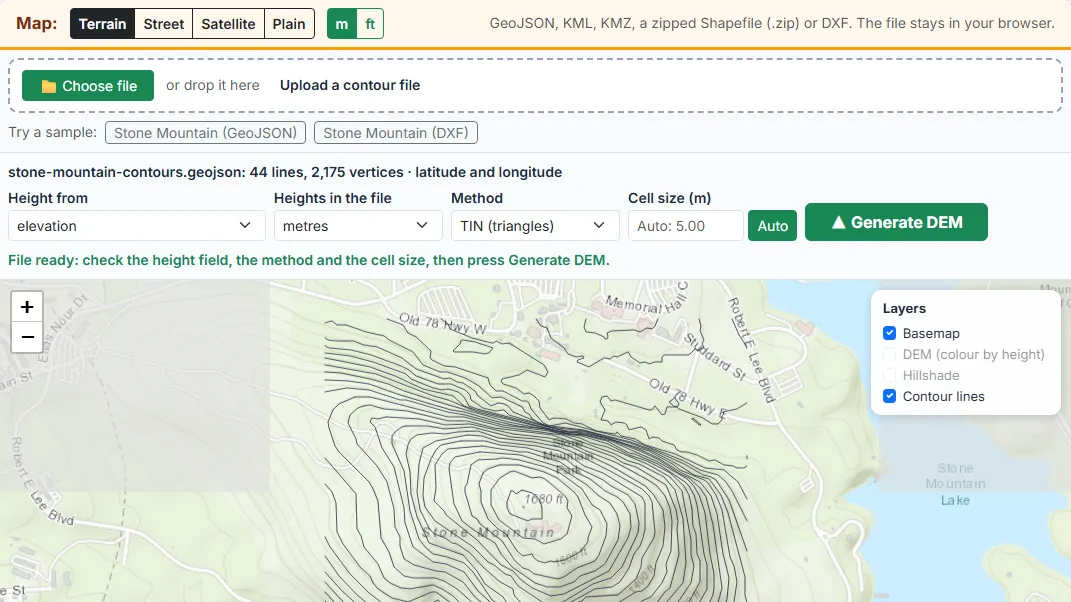Image resolution: width=1071 pixels, height=602 pixels.
Task: Toggle the Contour lines checkbox
Action: coord(889,396)
